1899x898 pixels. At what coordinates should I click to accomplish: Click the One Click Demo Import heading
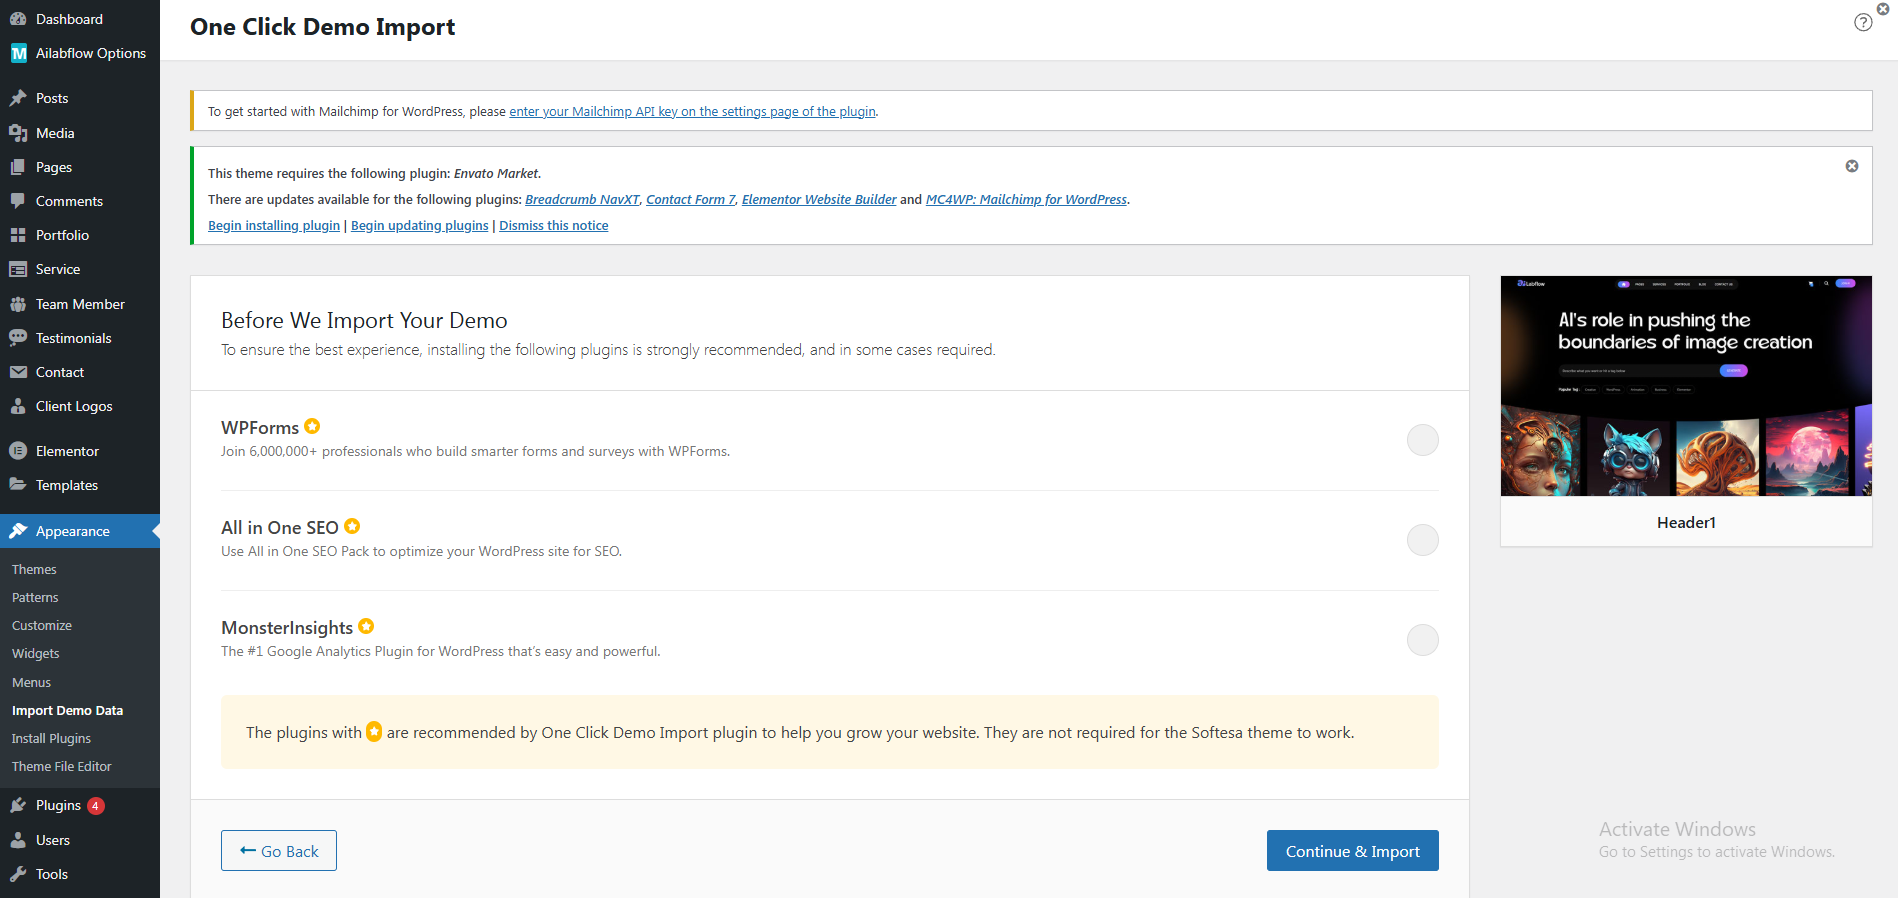tap(322, 27)
